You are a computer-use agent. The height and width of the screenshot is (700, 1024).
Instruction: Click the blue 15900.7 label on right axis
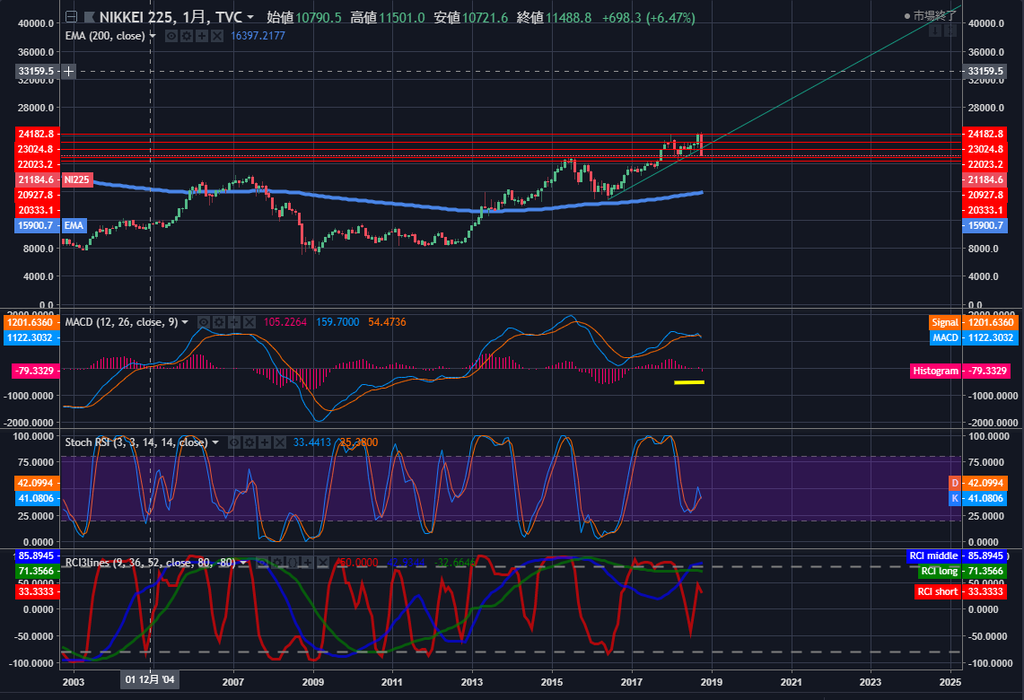[985, 225]
